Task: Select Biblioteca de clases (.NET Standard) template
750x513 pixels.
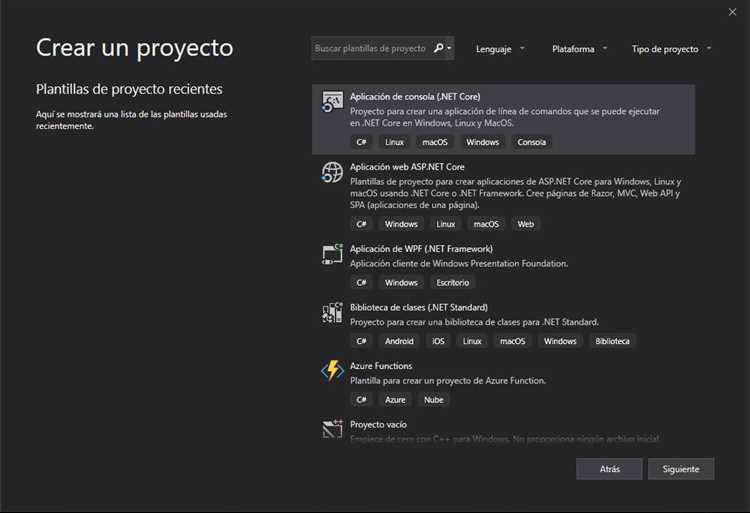Action: pos(503,324)
